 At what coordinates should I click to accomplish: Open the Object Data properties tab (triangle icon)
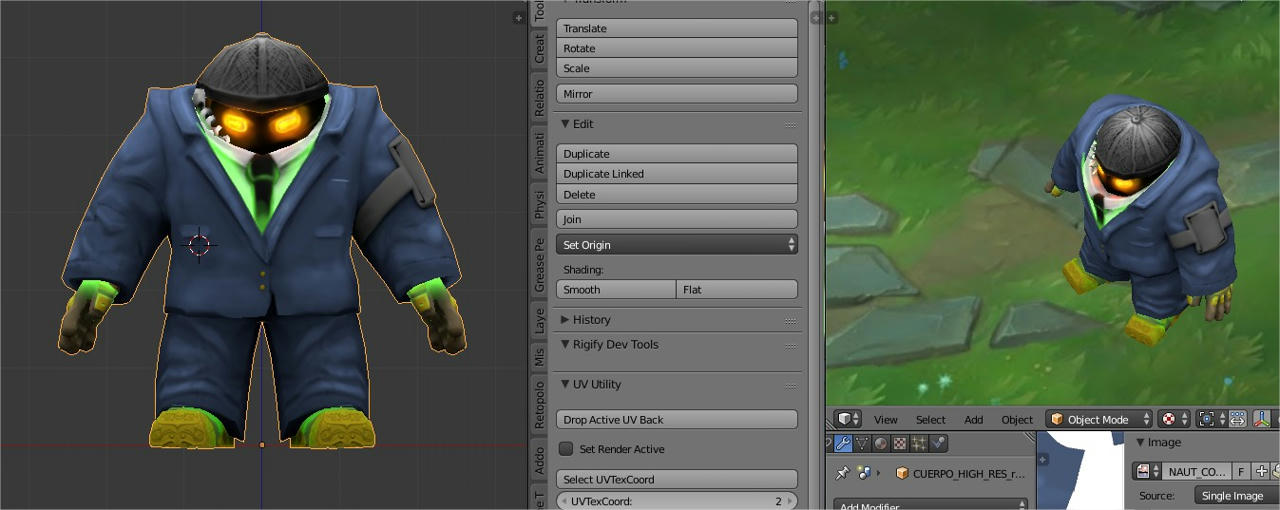pyautogui.click(x=862, y=443)
